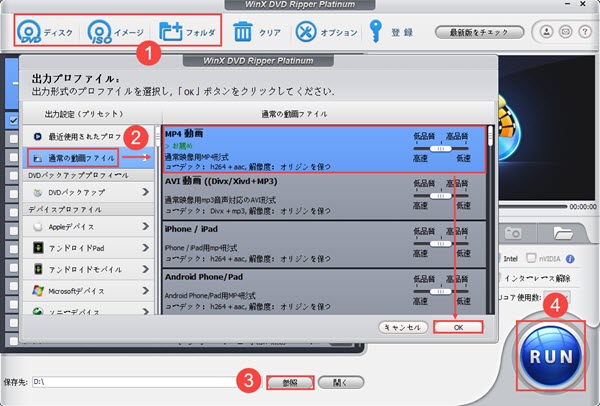The image size is (600, 406).
Task: Load an ISO with the イメージ button
Action: [115, 32]
